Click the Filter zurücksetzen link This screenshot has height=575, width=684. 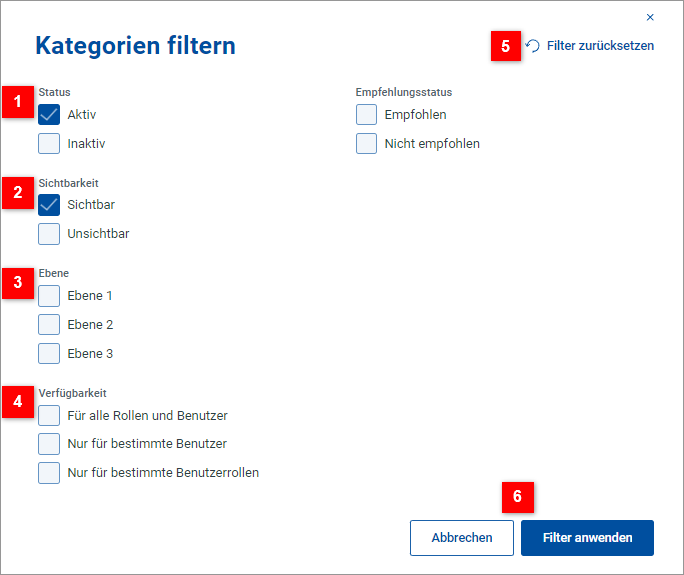pos(600,46)
